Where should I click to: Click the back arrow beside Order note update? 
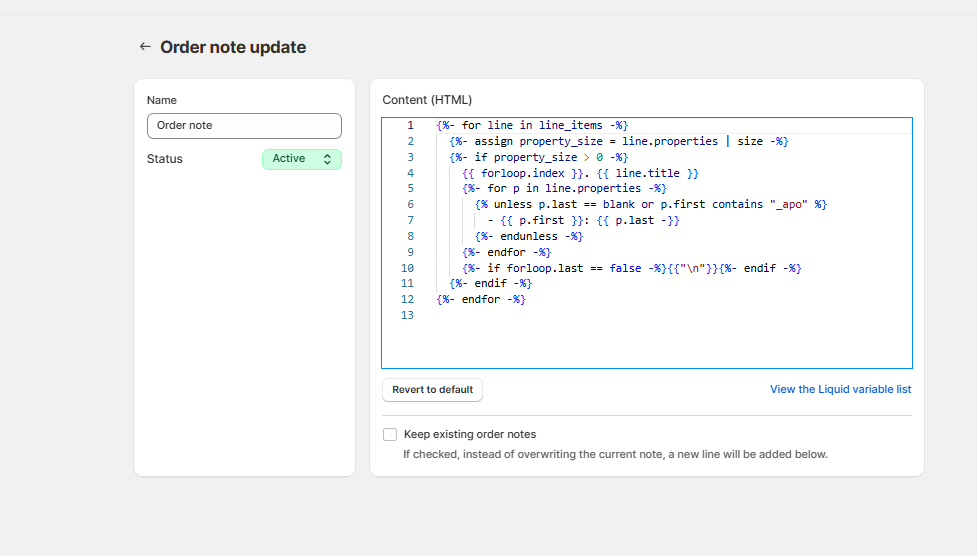(145, 47)
